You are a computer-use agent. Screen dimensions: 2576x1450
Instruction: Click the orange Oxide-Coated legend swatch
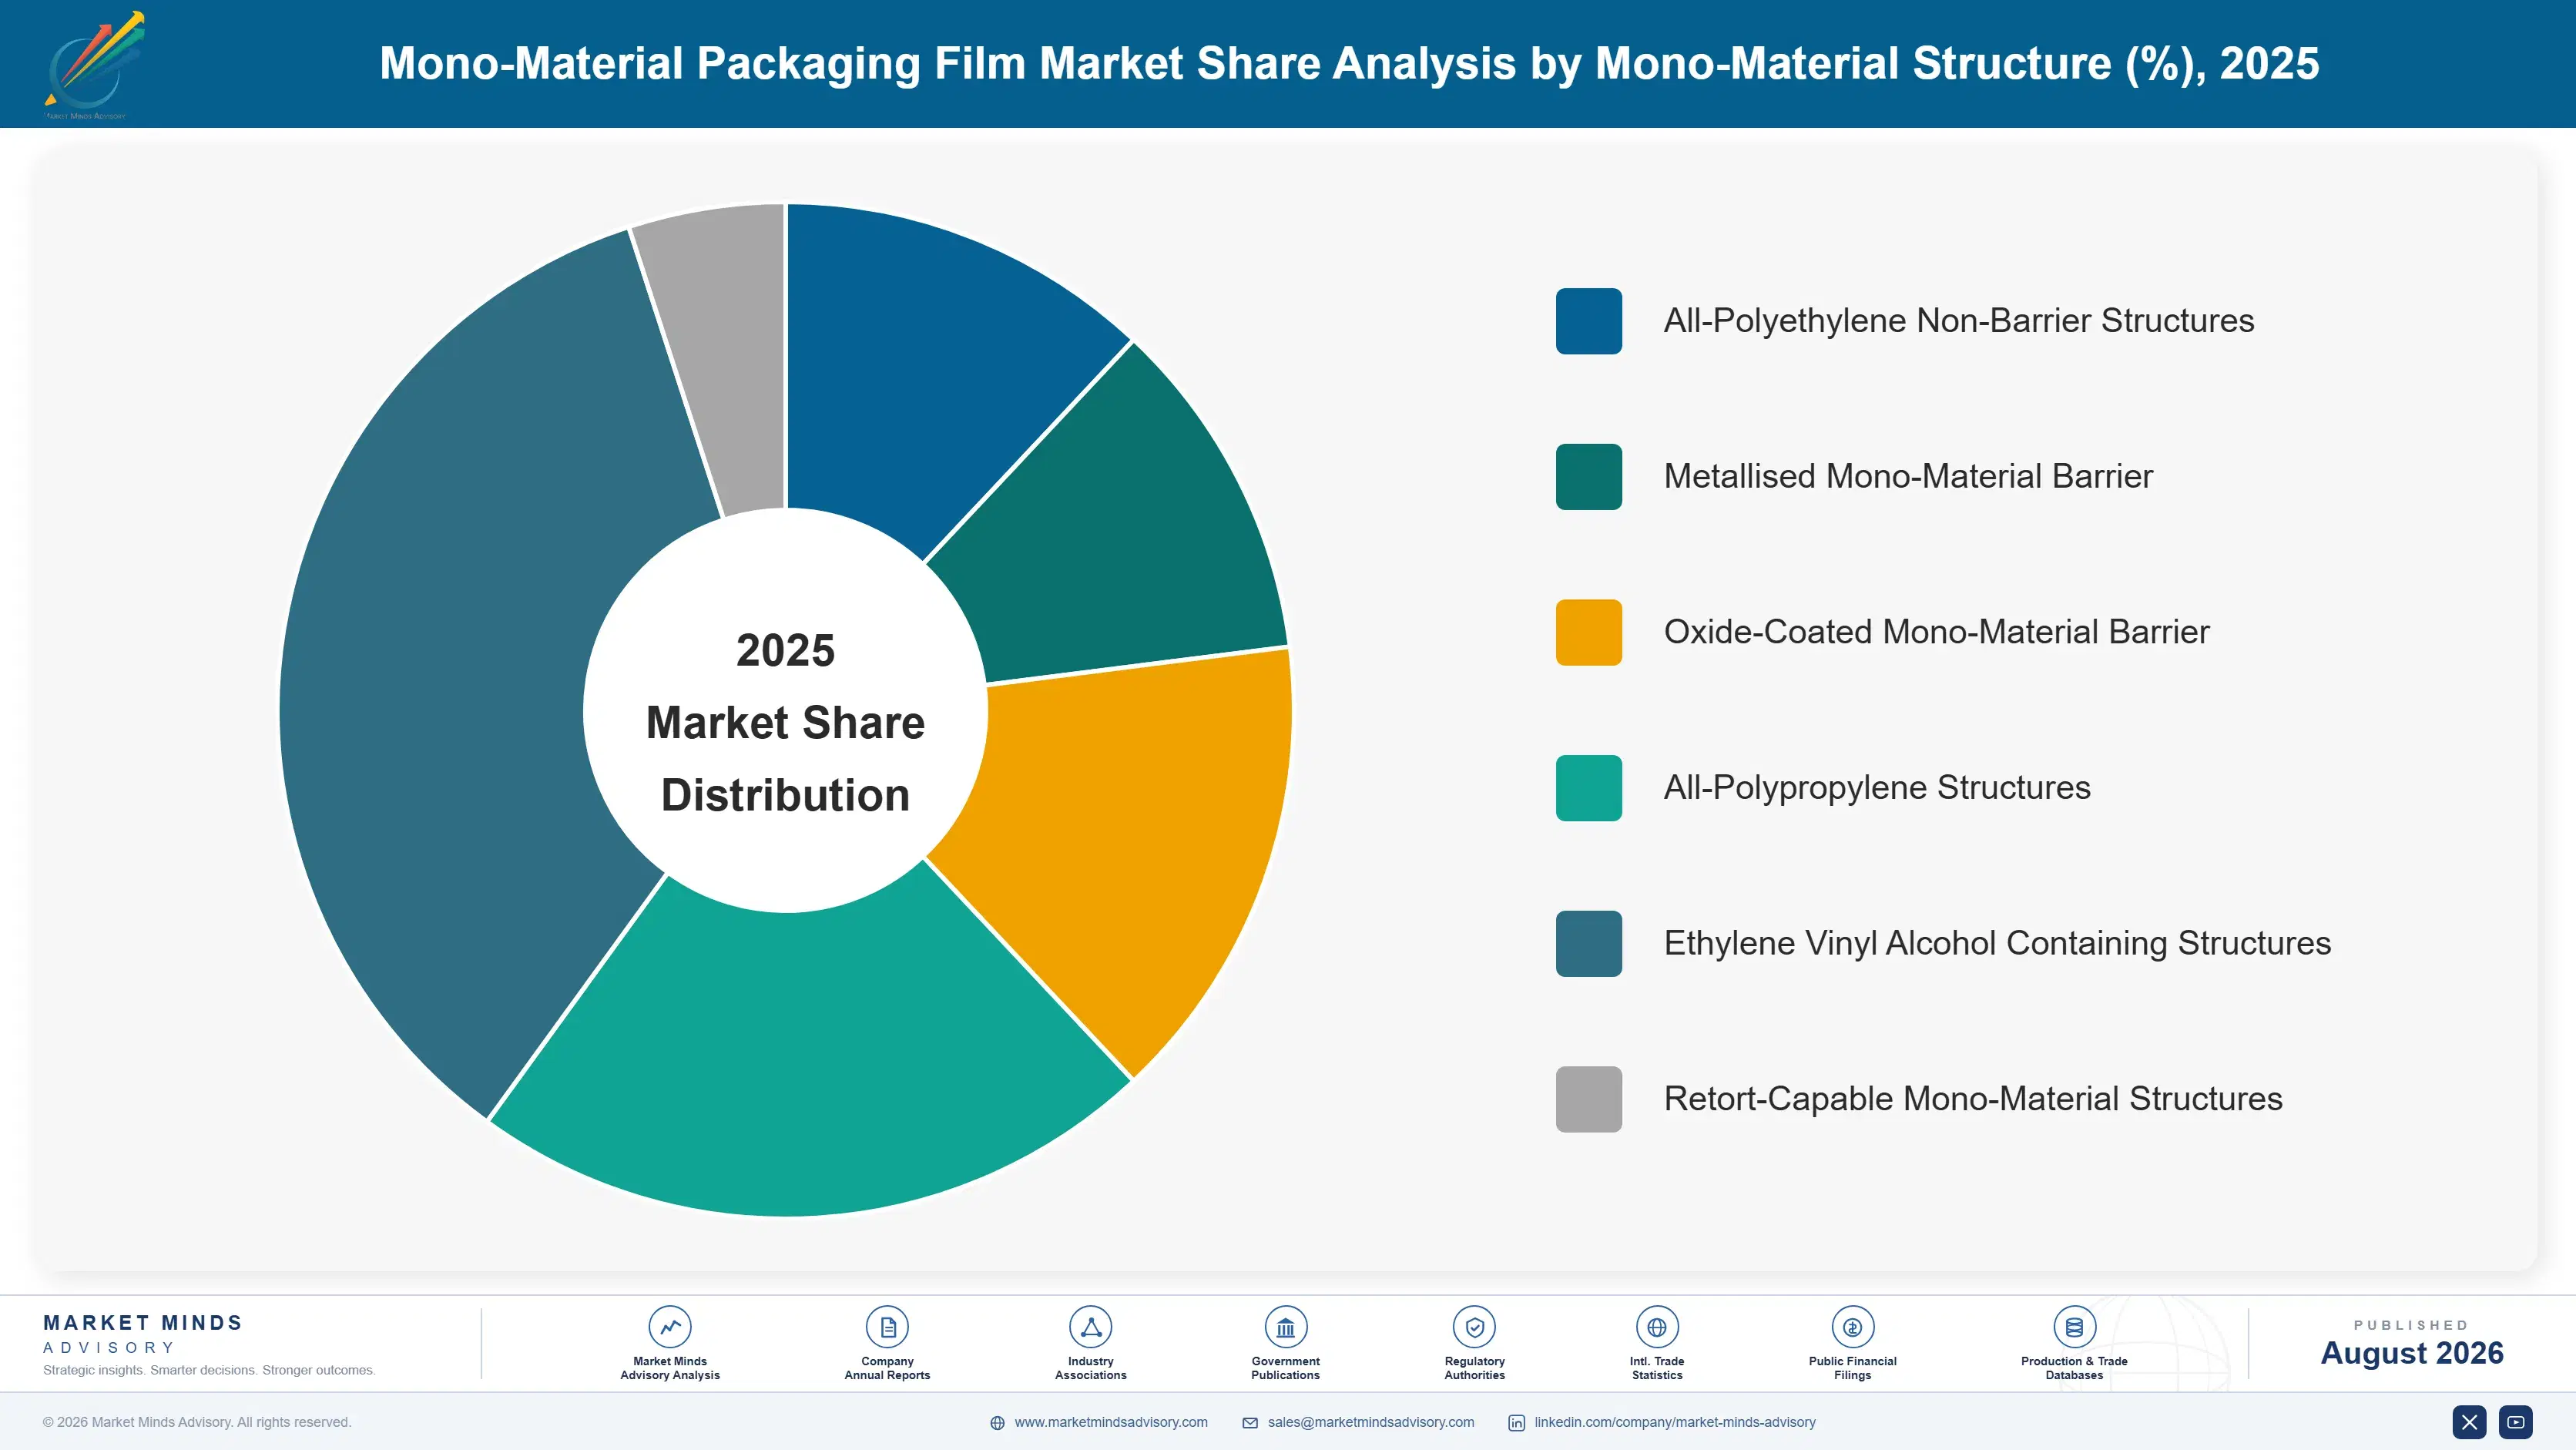pyautogui.click(x=1588, y=632)
